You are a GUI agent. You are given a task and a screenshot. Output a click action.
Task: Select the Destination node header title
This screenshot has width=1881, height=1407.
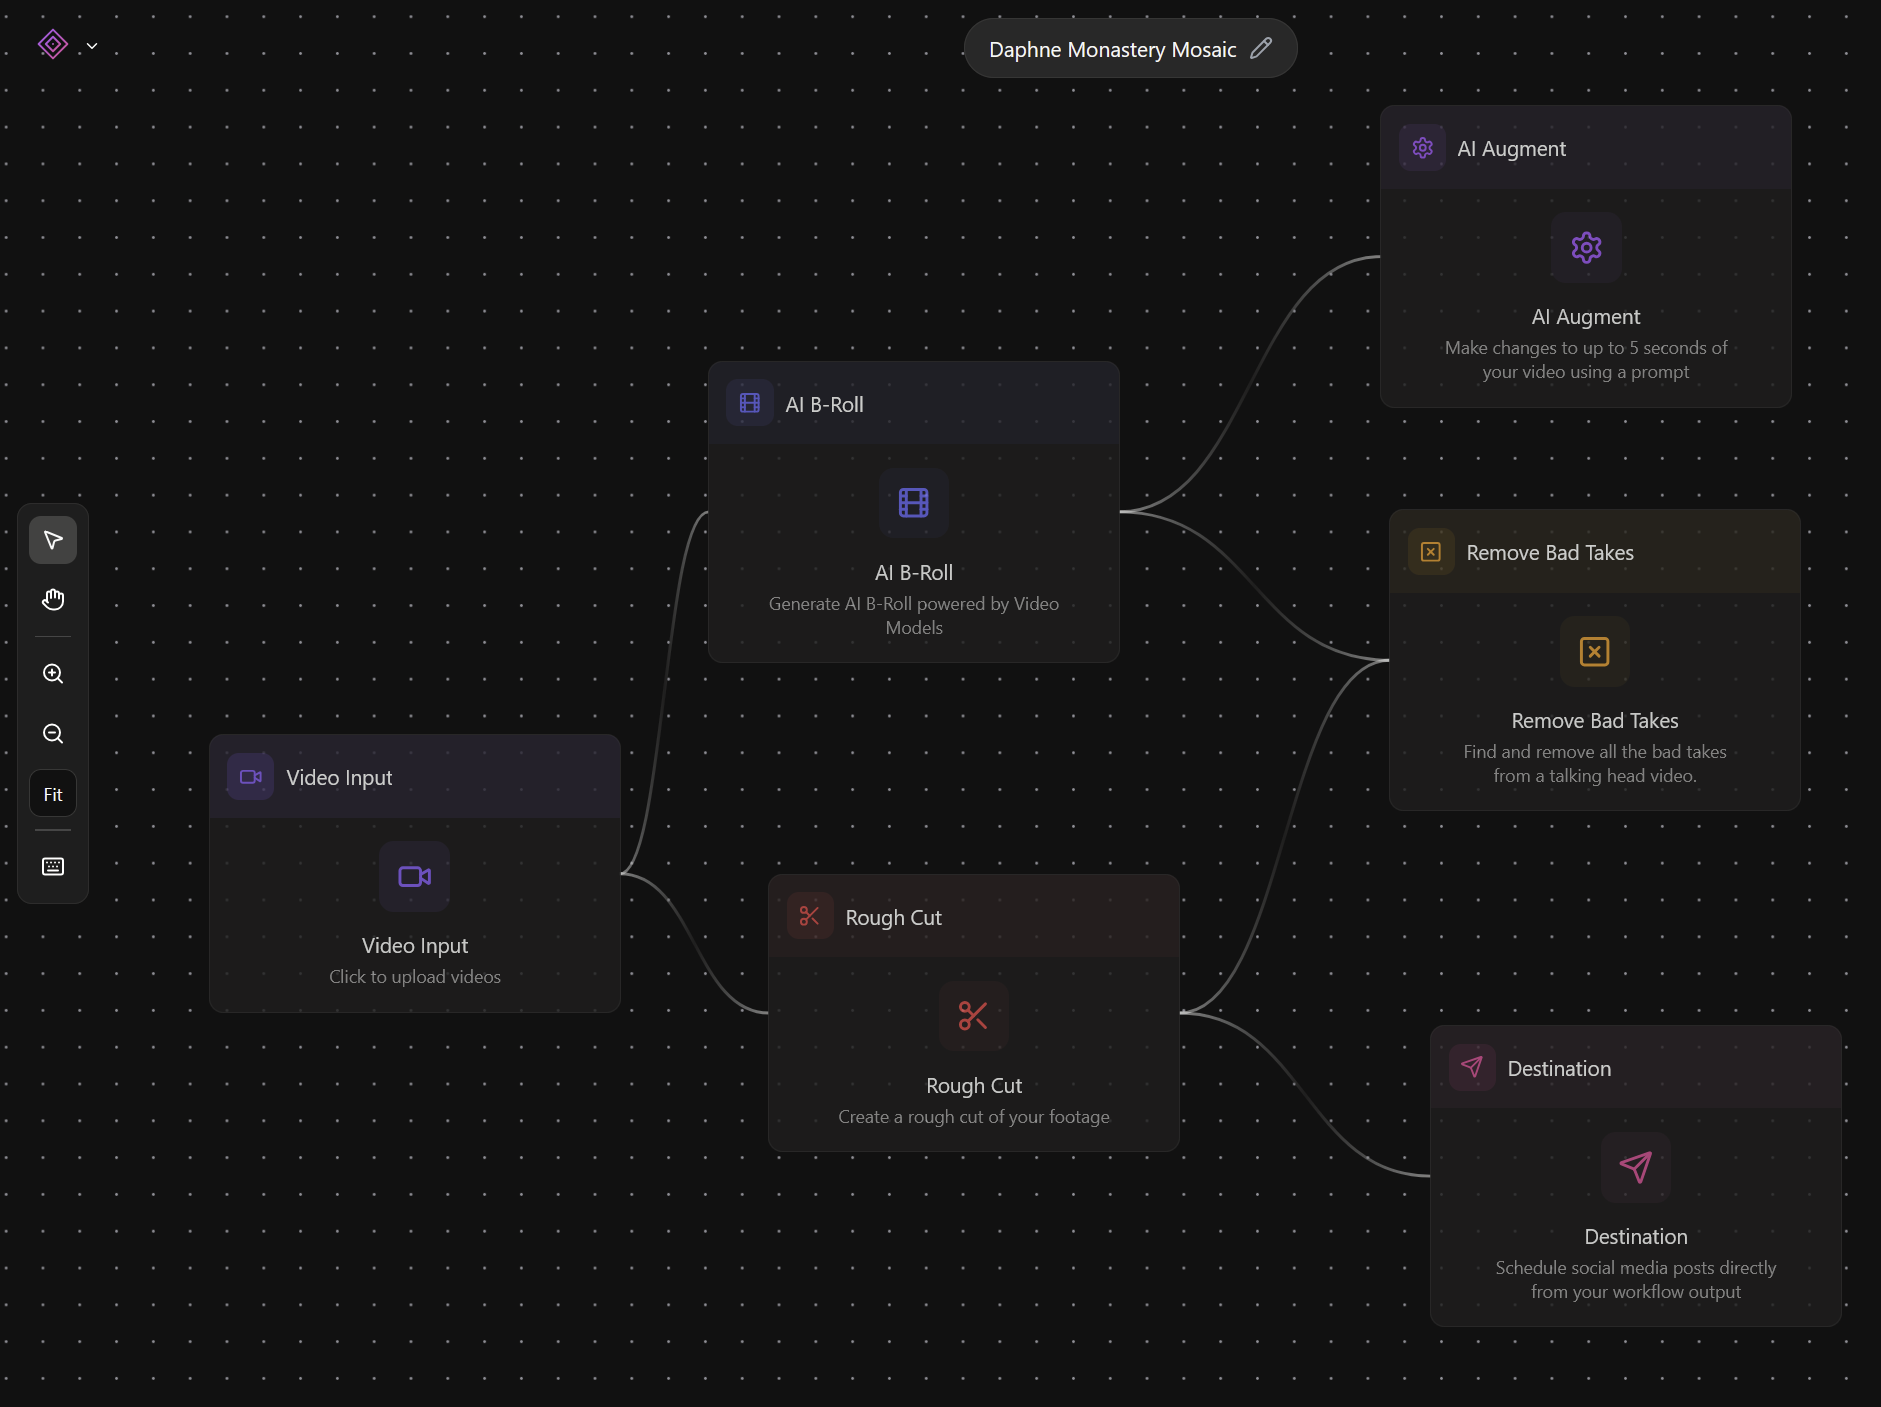[x=1559, y=1068]
